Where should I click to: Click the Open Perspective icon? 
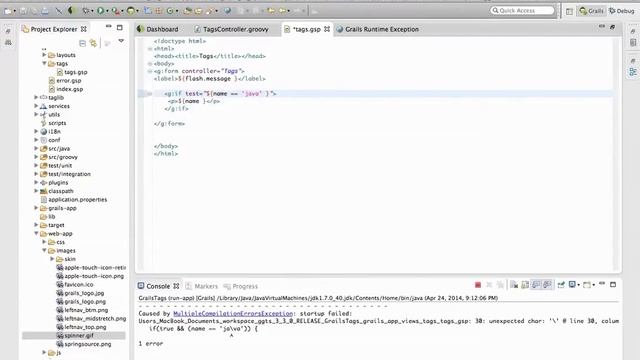pos(569,11)
